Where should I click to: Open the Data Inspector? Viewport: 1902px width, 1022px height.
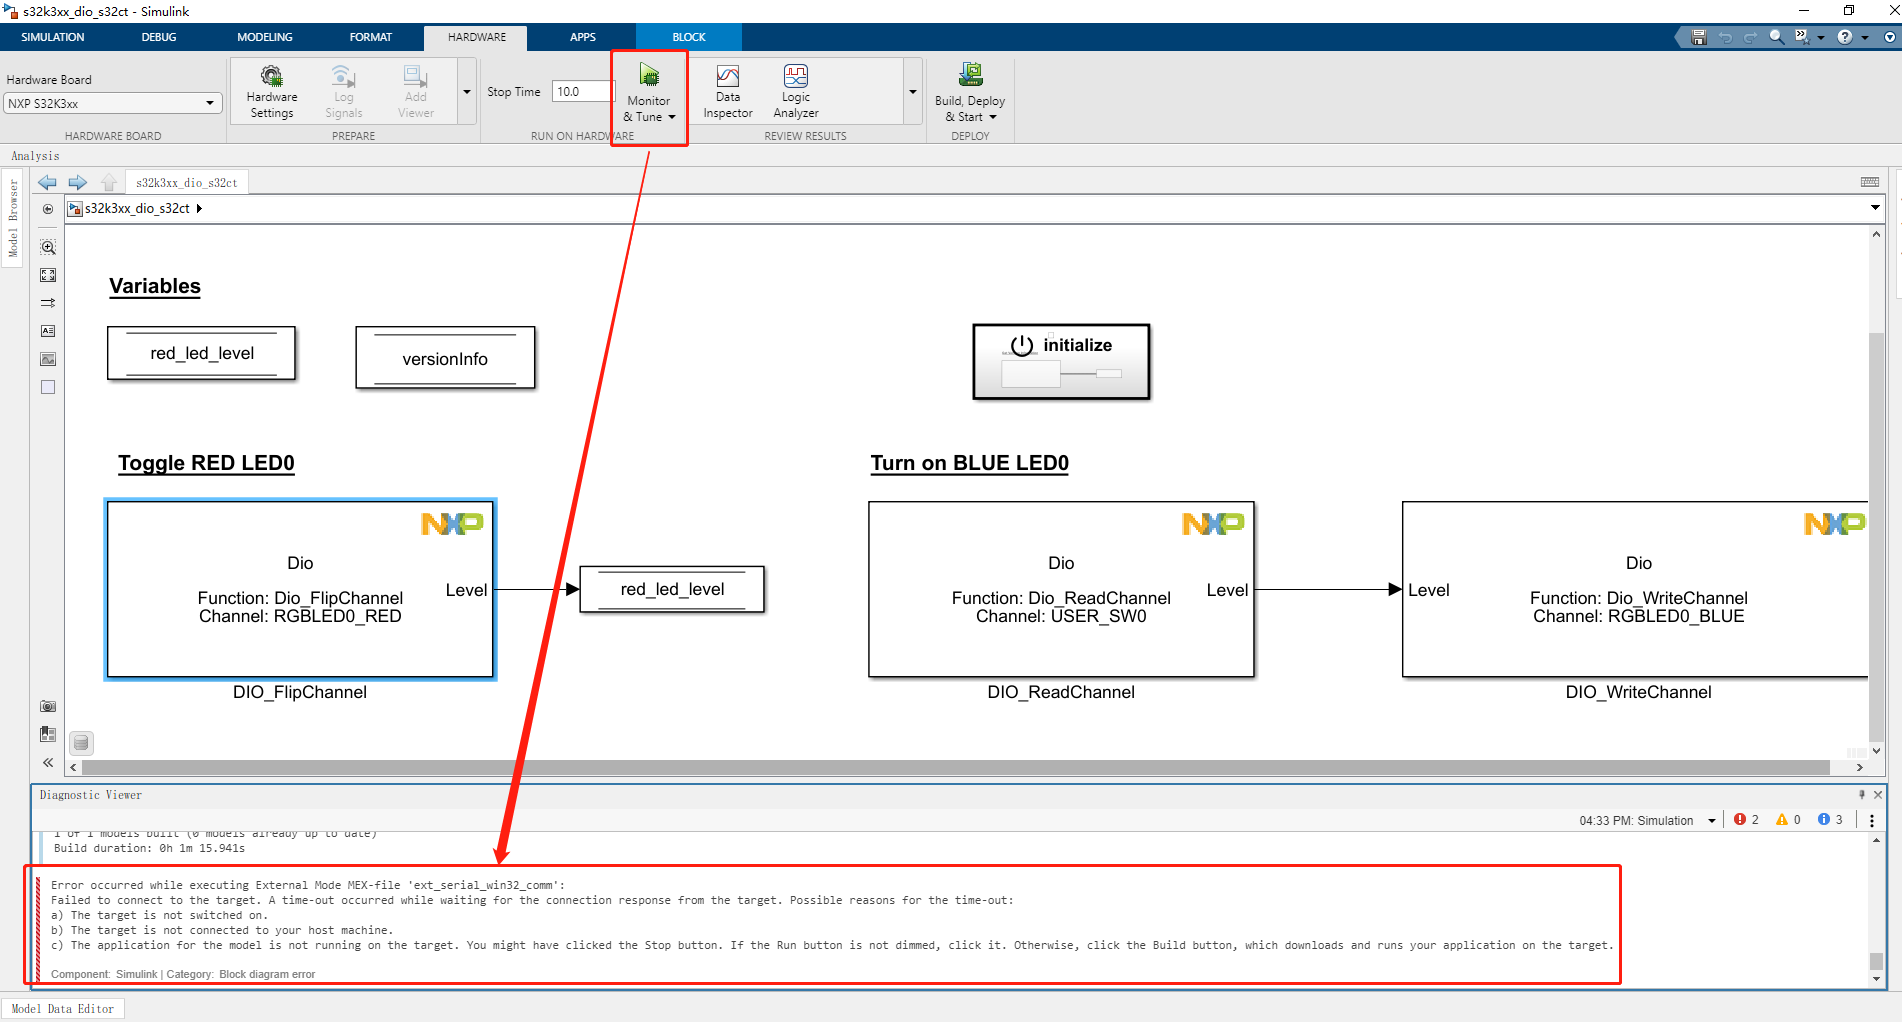click(727, 90)
